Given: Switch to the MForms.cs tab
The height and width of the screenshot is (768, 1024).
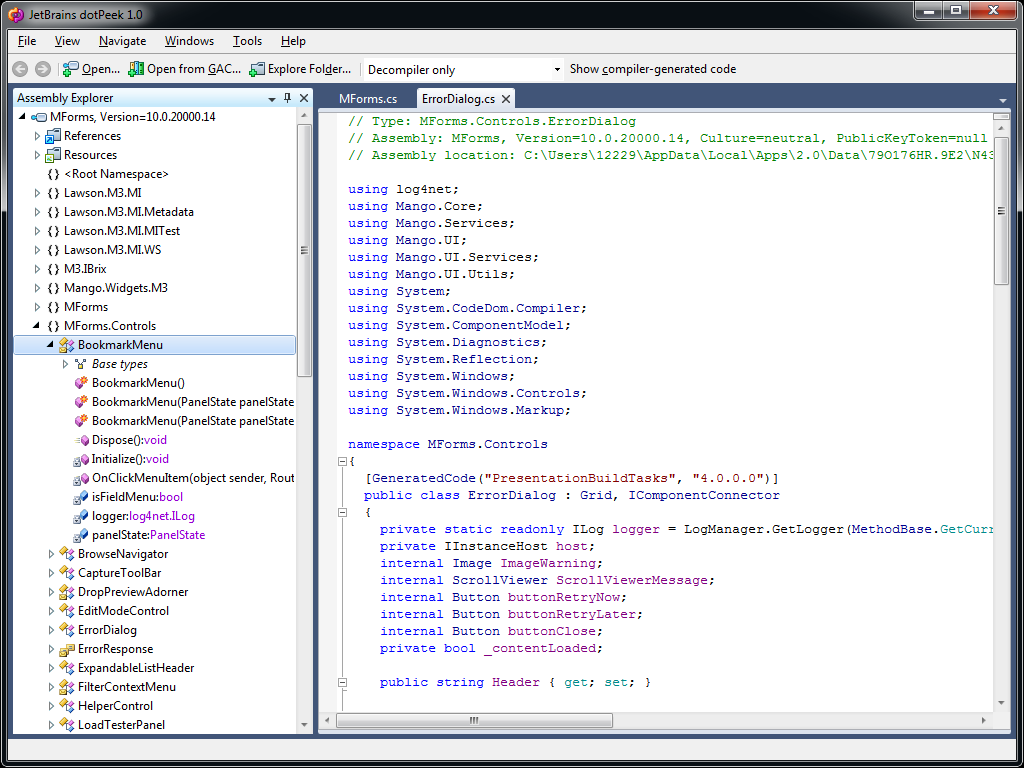Looking at the screenshot, I should pos(368,99).
